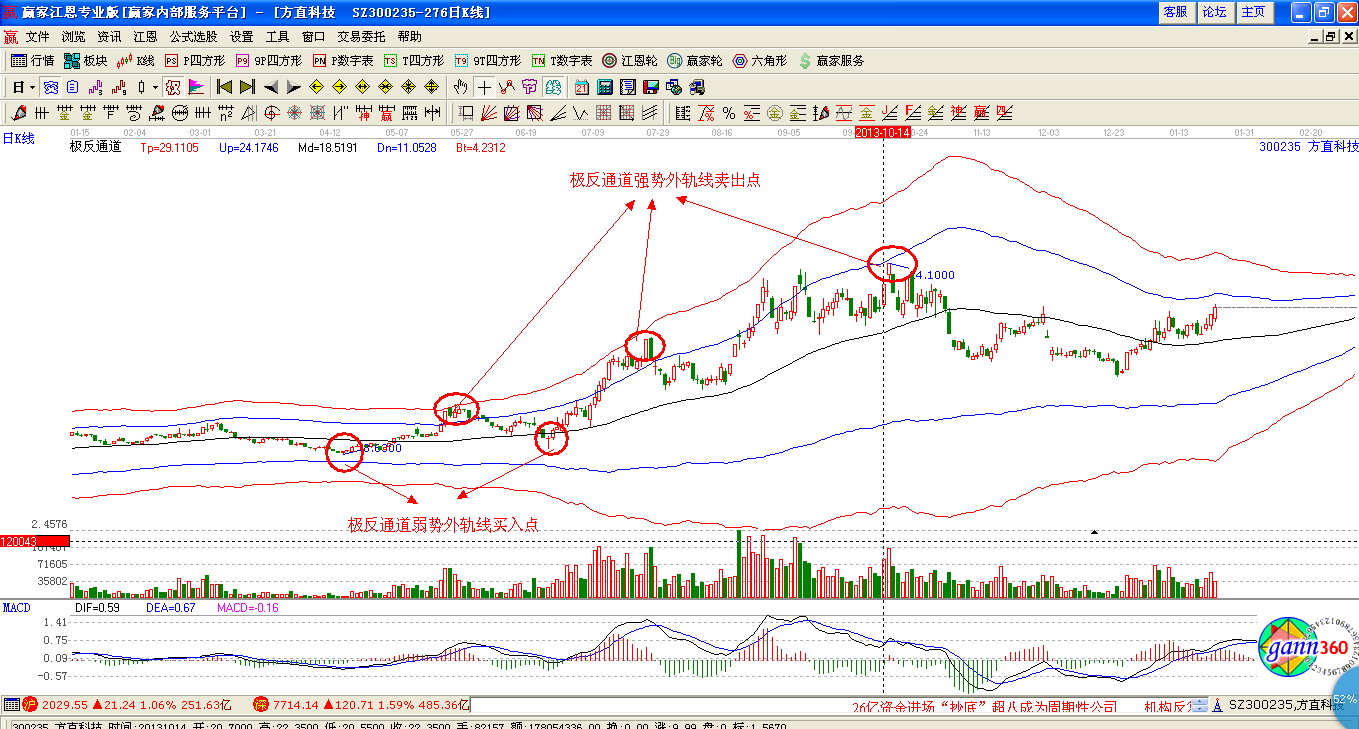Expand the candlestick style dropdown arrow

click(x=155, y=87)
